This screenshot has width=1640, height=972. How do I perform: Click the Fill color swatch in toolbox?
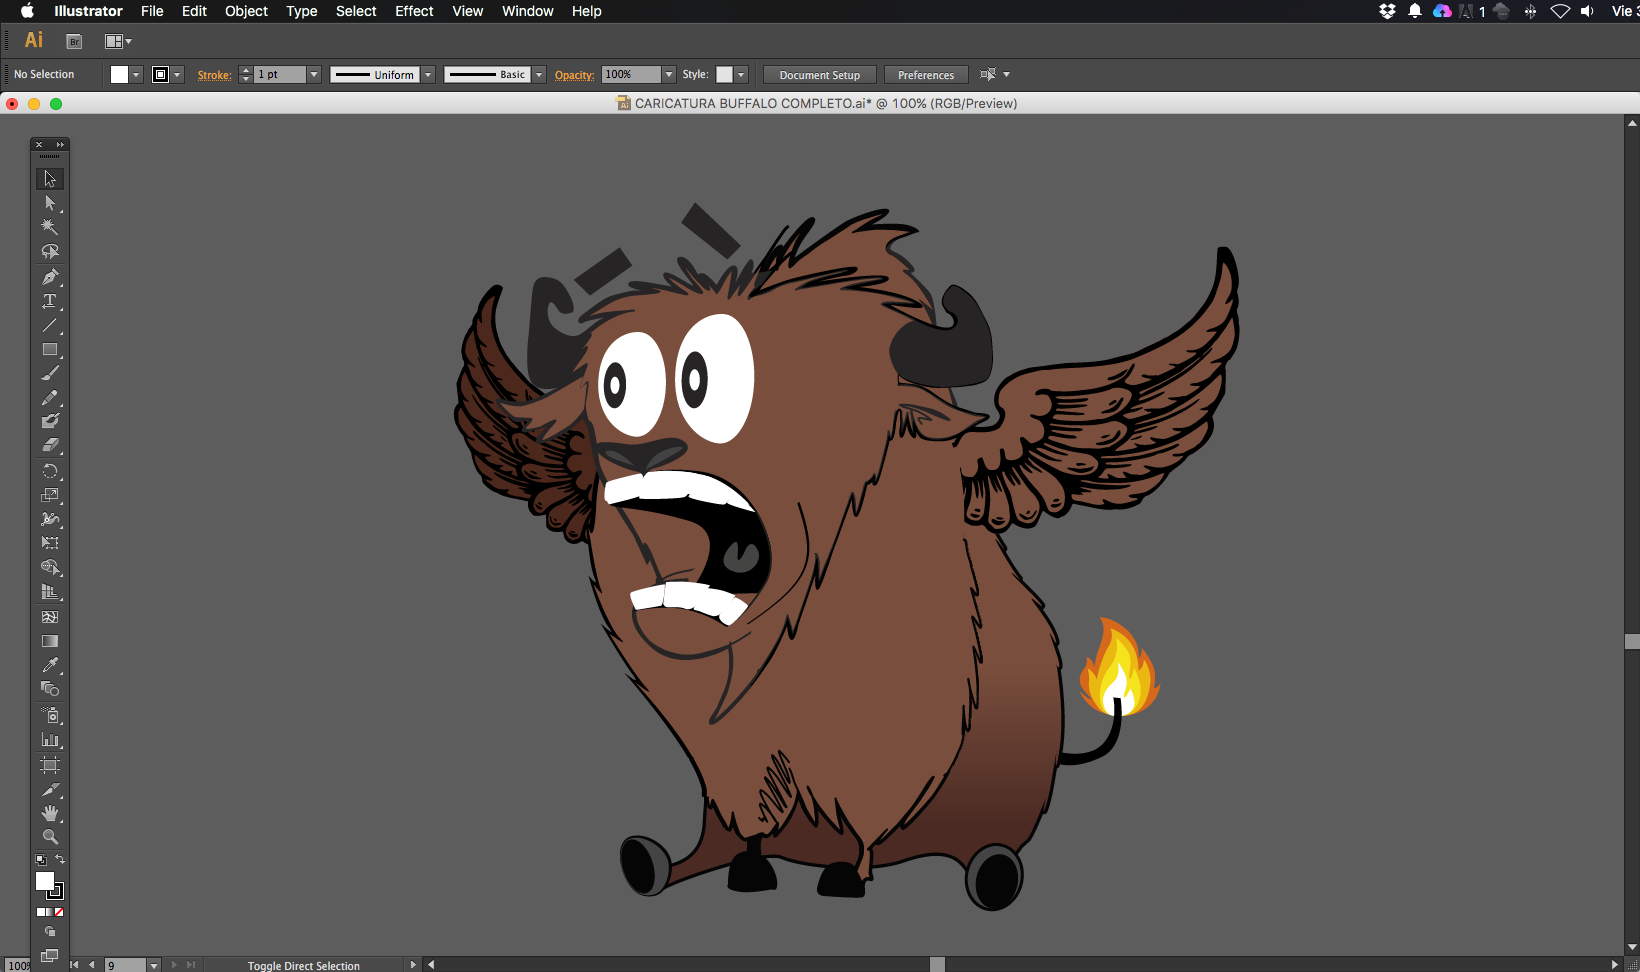(44, 880)
